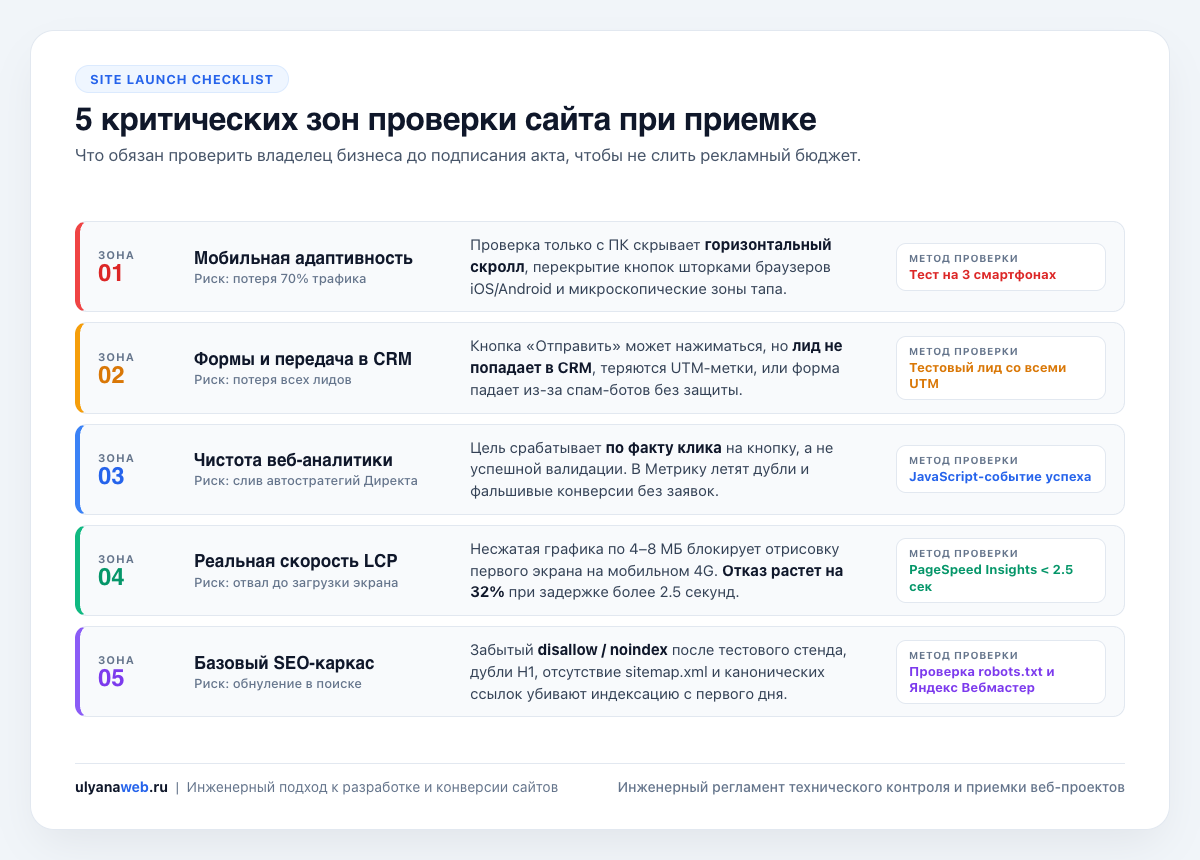
Task: Click the zone number 04
Action: [111, 577]
